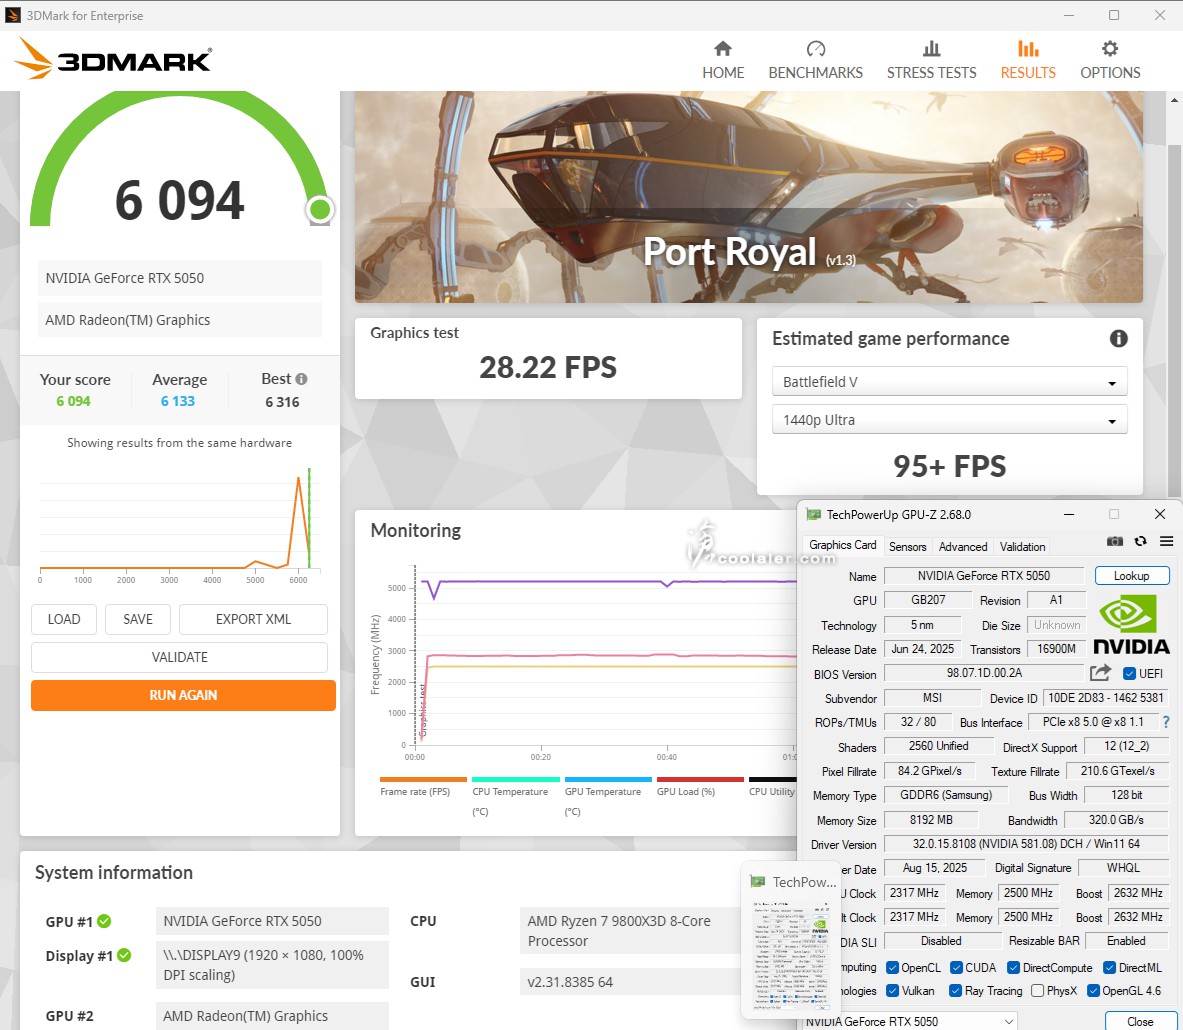Open the OPTIONS gear section

coord(1110,60)
